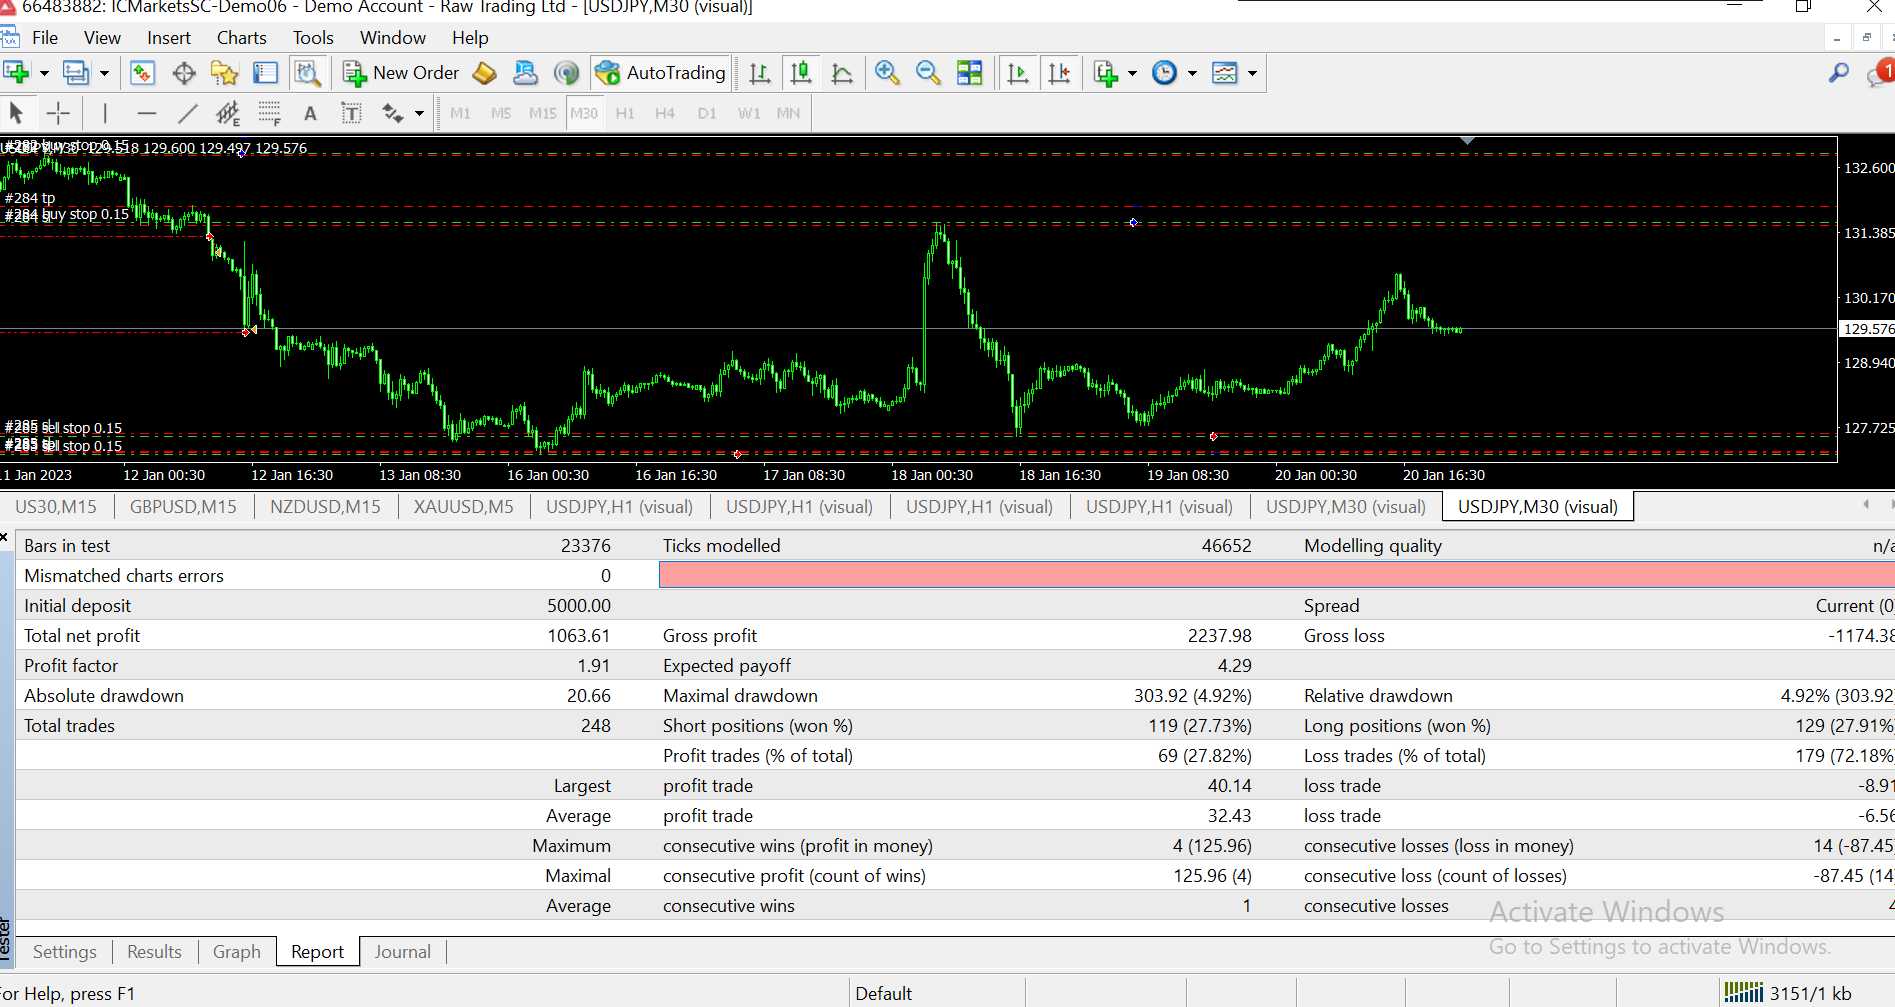Viewport: 1895px width, 1007px height.
Task: Tile windows with the grid icon
Action: pos(969,73)
